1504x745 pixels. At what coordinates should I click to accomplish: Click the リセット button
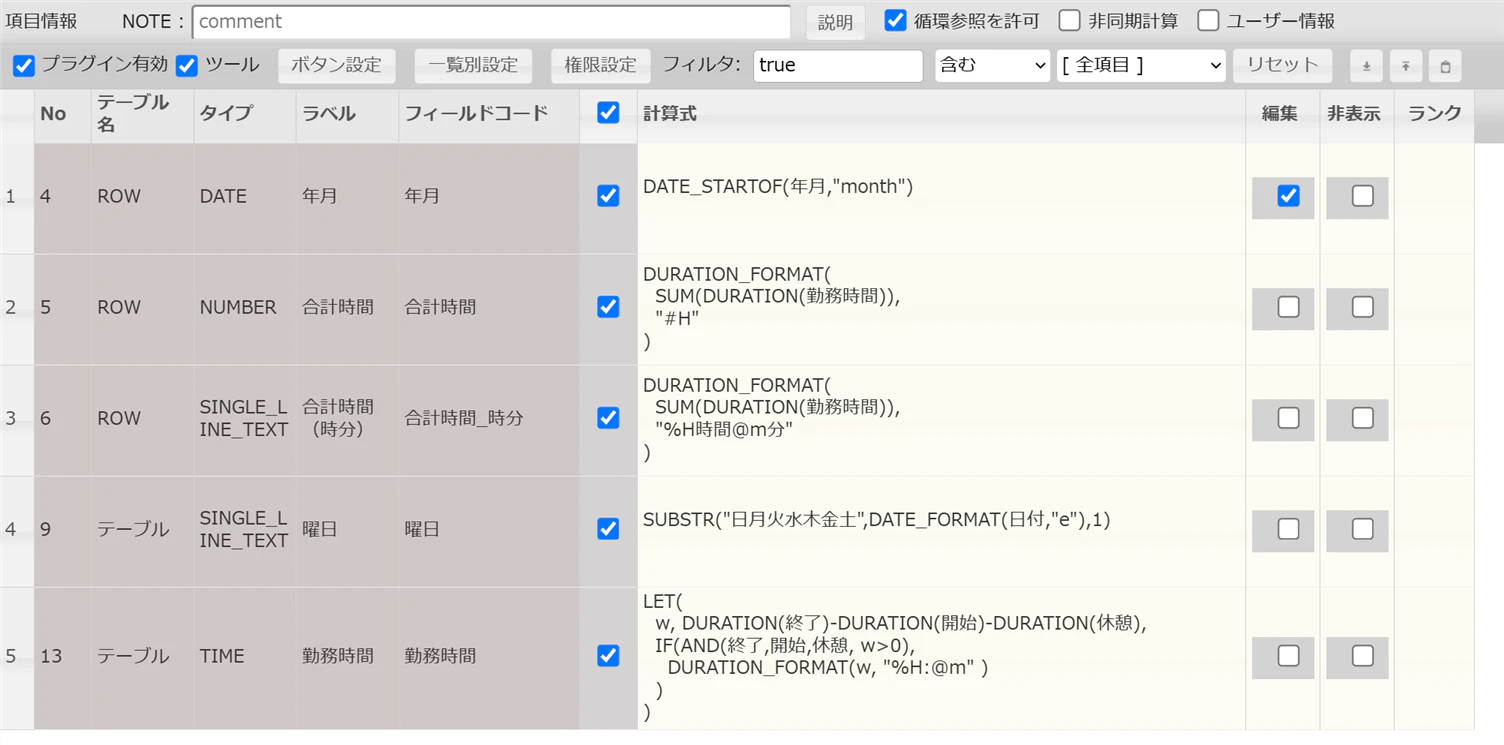coord(1282,65)
